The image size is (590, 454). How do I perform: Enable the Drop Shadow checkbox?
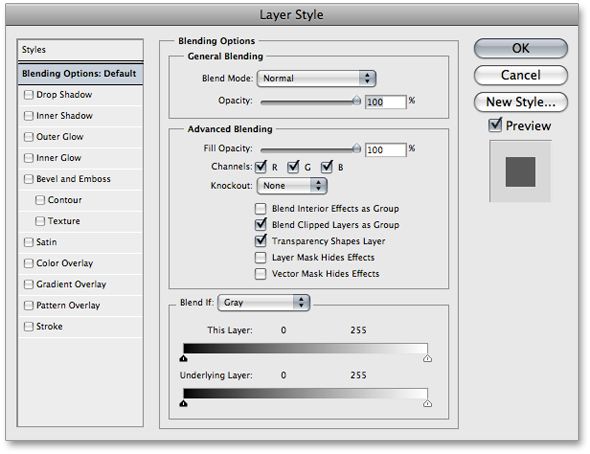29,95
